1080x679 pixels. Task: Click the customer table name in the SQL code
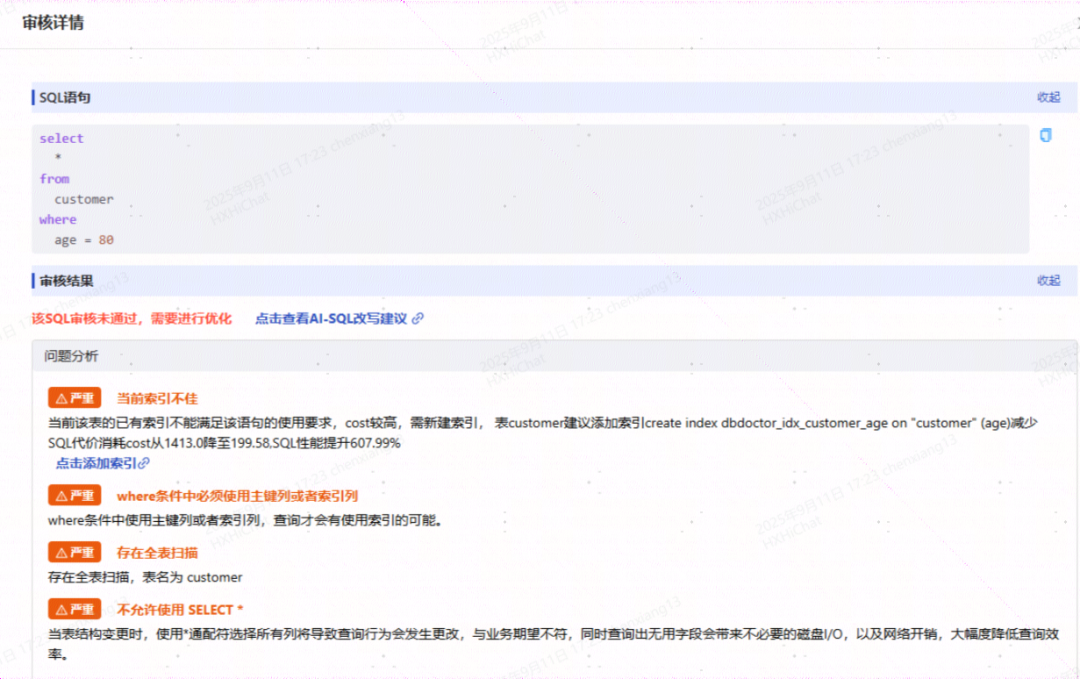point(84,199)
